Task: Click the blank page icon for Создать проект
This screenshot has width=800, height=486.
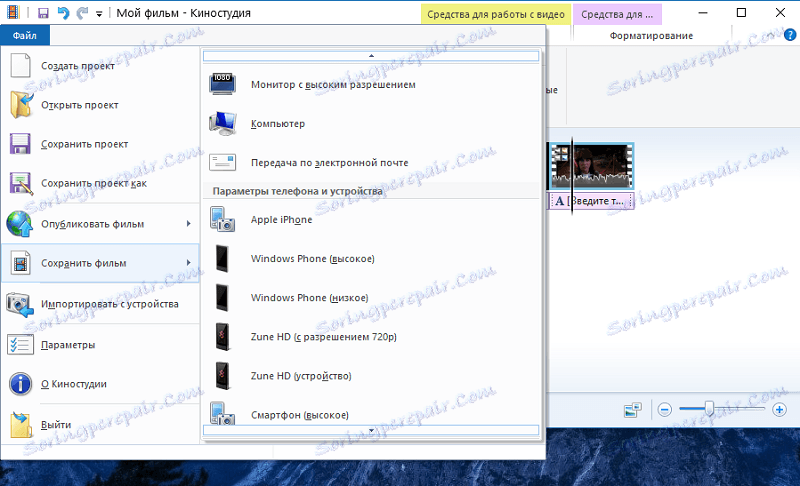Action: click(x=20, y=66)
